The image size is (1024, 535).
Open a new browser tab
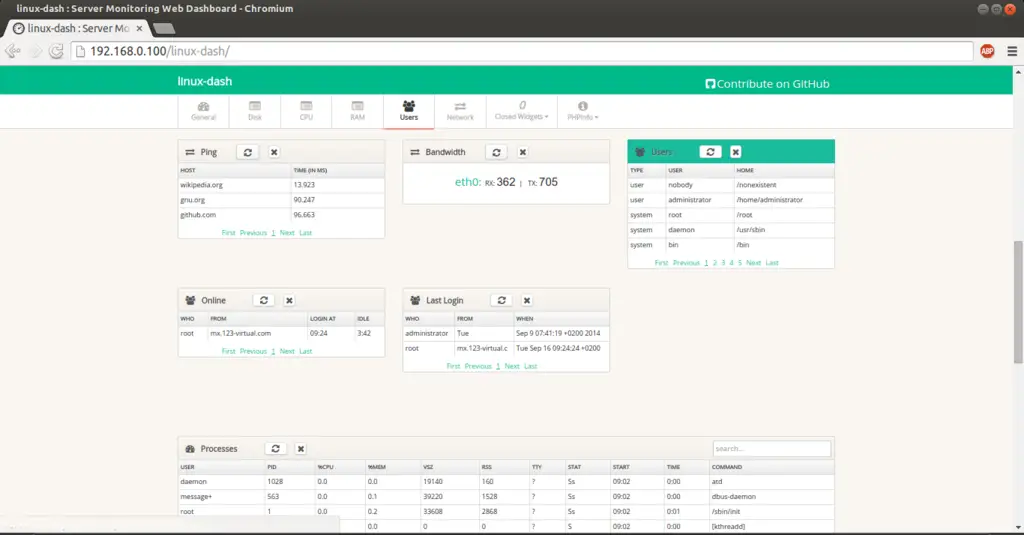pos(163,28)
